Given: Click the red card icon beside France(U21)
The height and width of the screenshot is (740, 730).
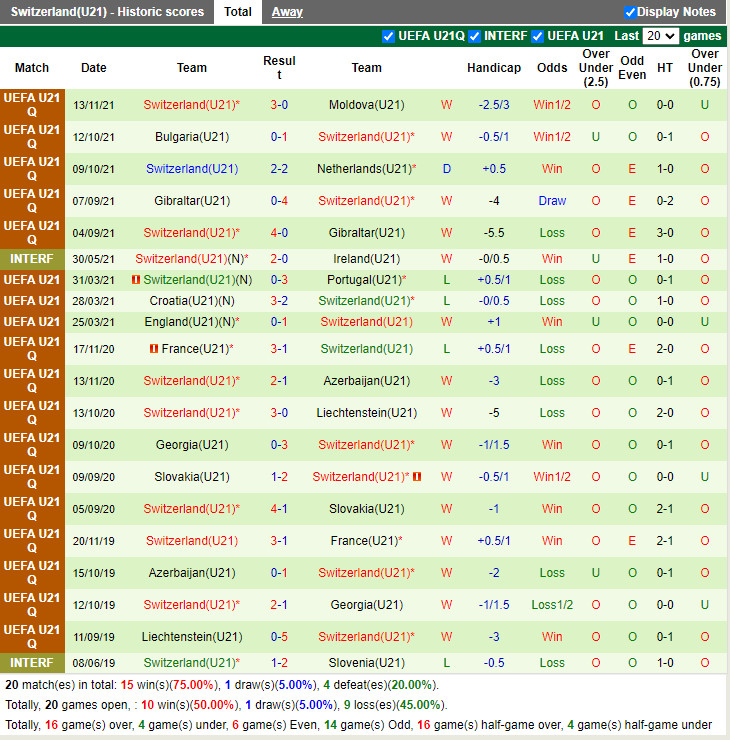Looking at the screenshot, I should click(154, 349).
